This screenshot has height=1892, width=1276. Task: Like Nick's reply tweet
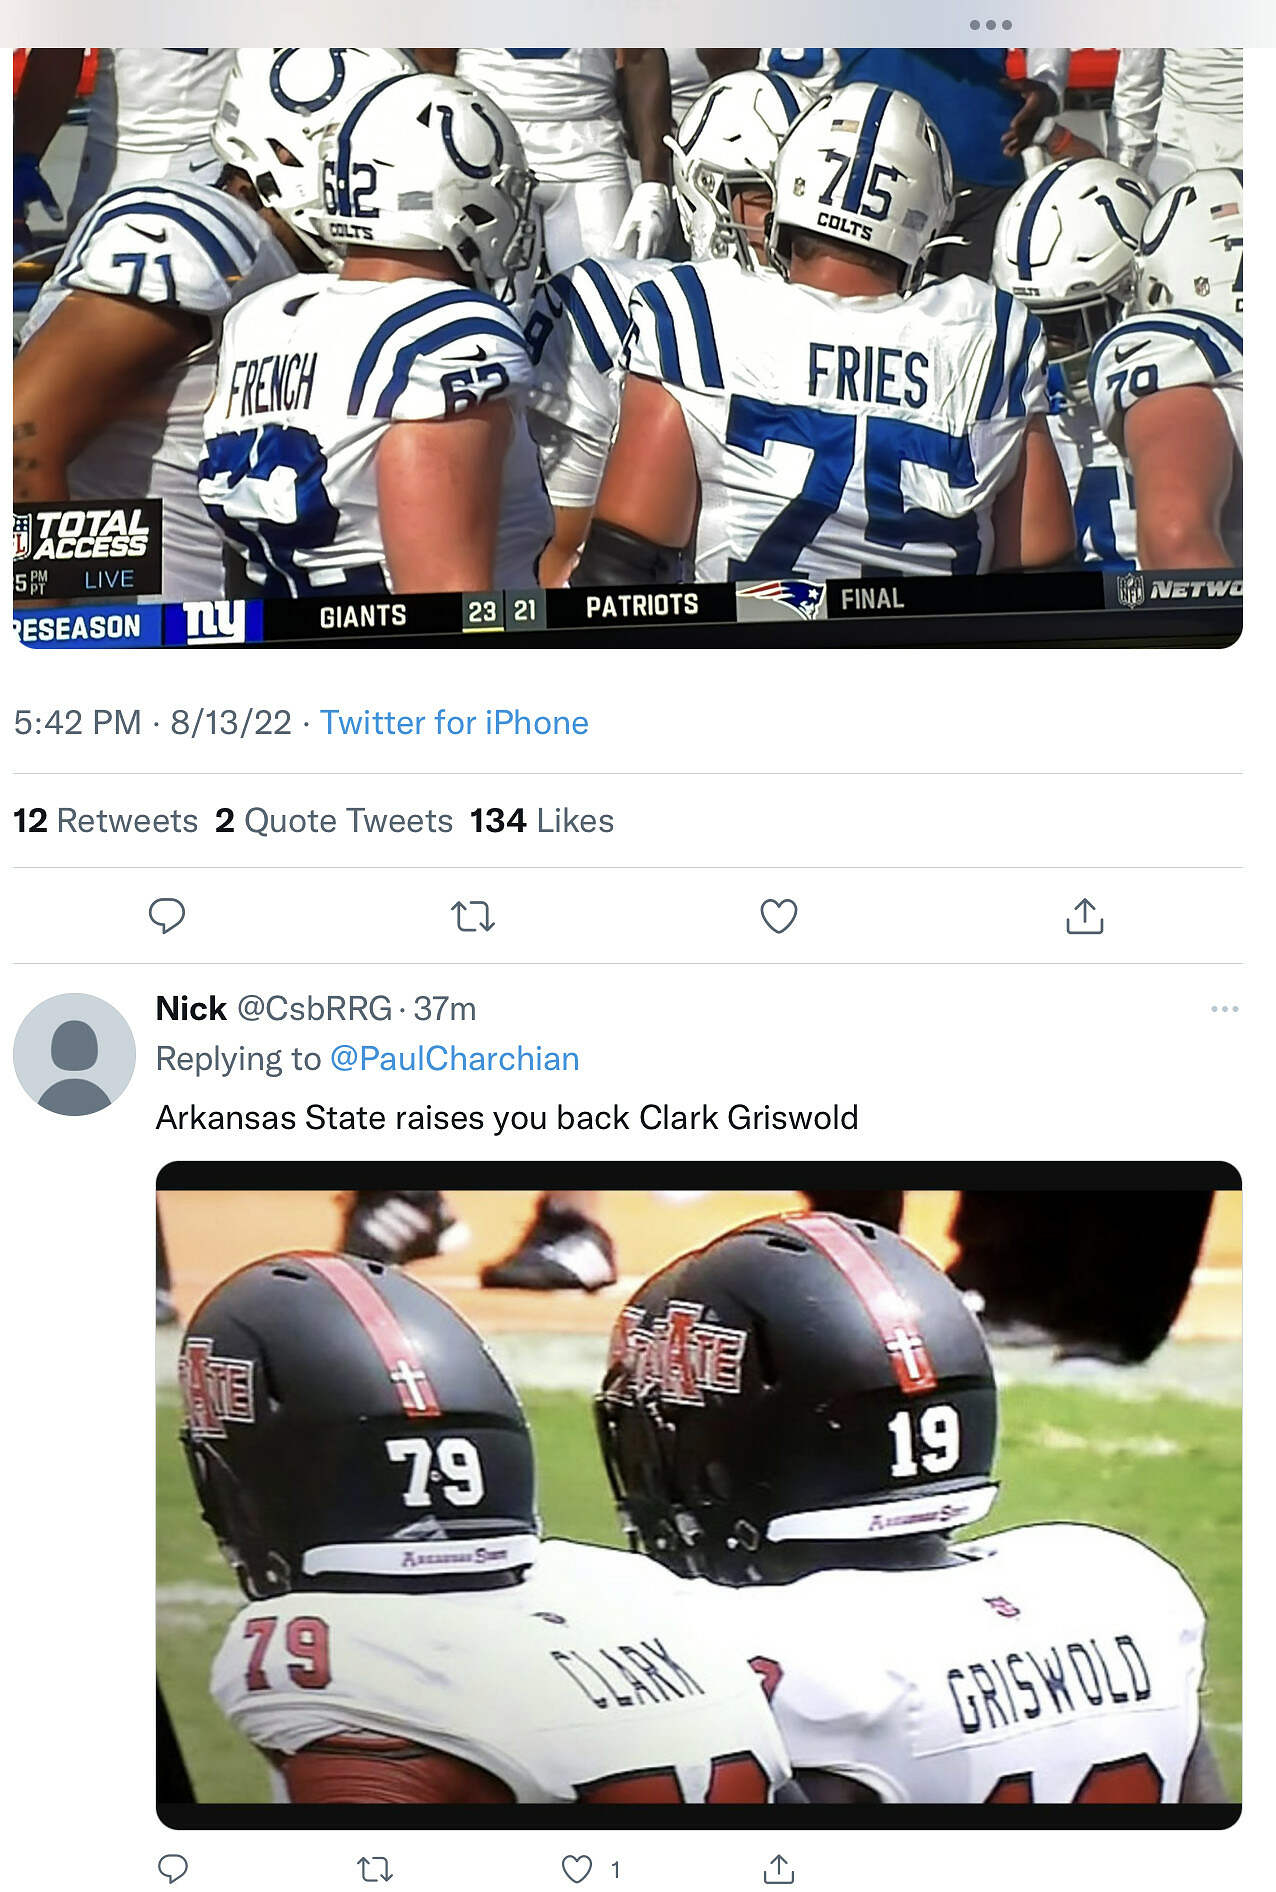(x=578, y=1868)
